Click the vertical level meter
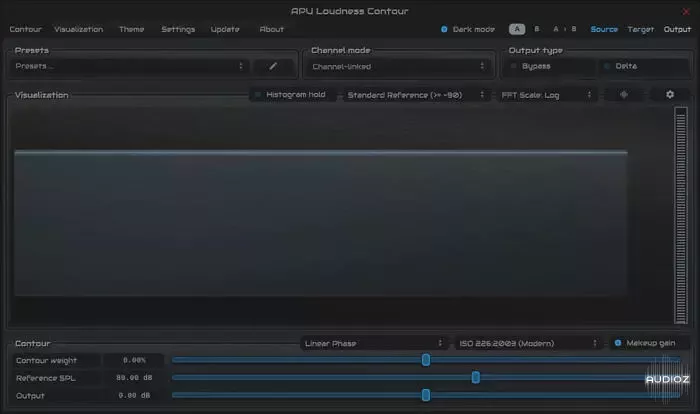The height and width of the screenshot is (414, 700). pyautogui.click(x=681, y=215)
